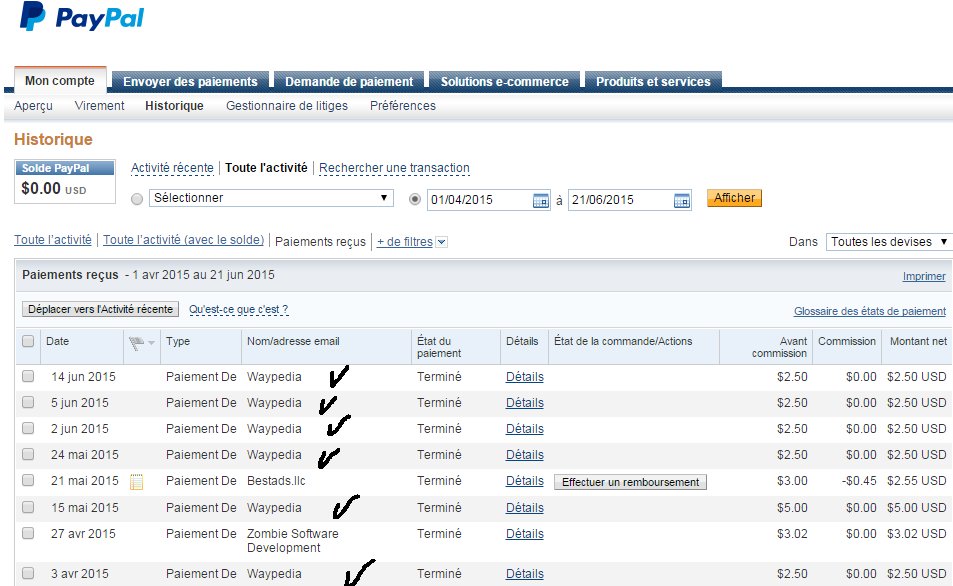
Task: Tick the checkbox for 27 avr 2015
Action: 28,533
